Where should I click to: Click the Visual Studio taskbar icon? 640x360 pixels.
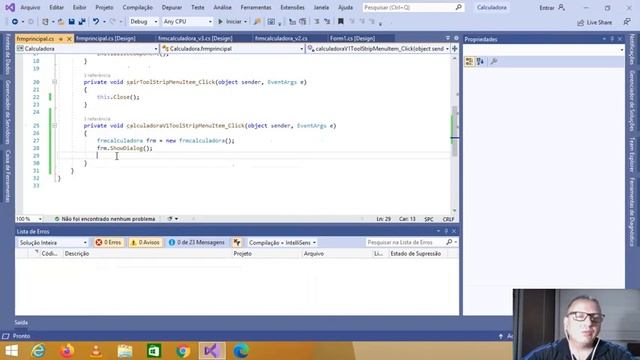click(211, 351)
